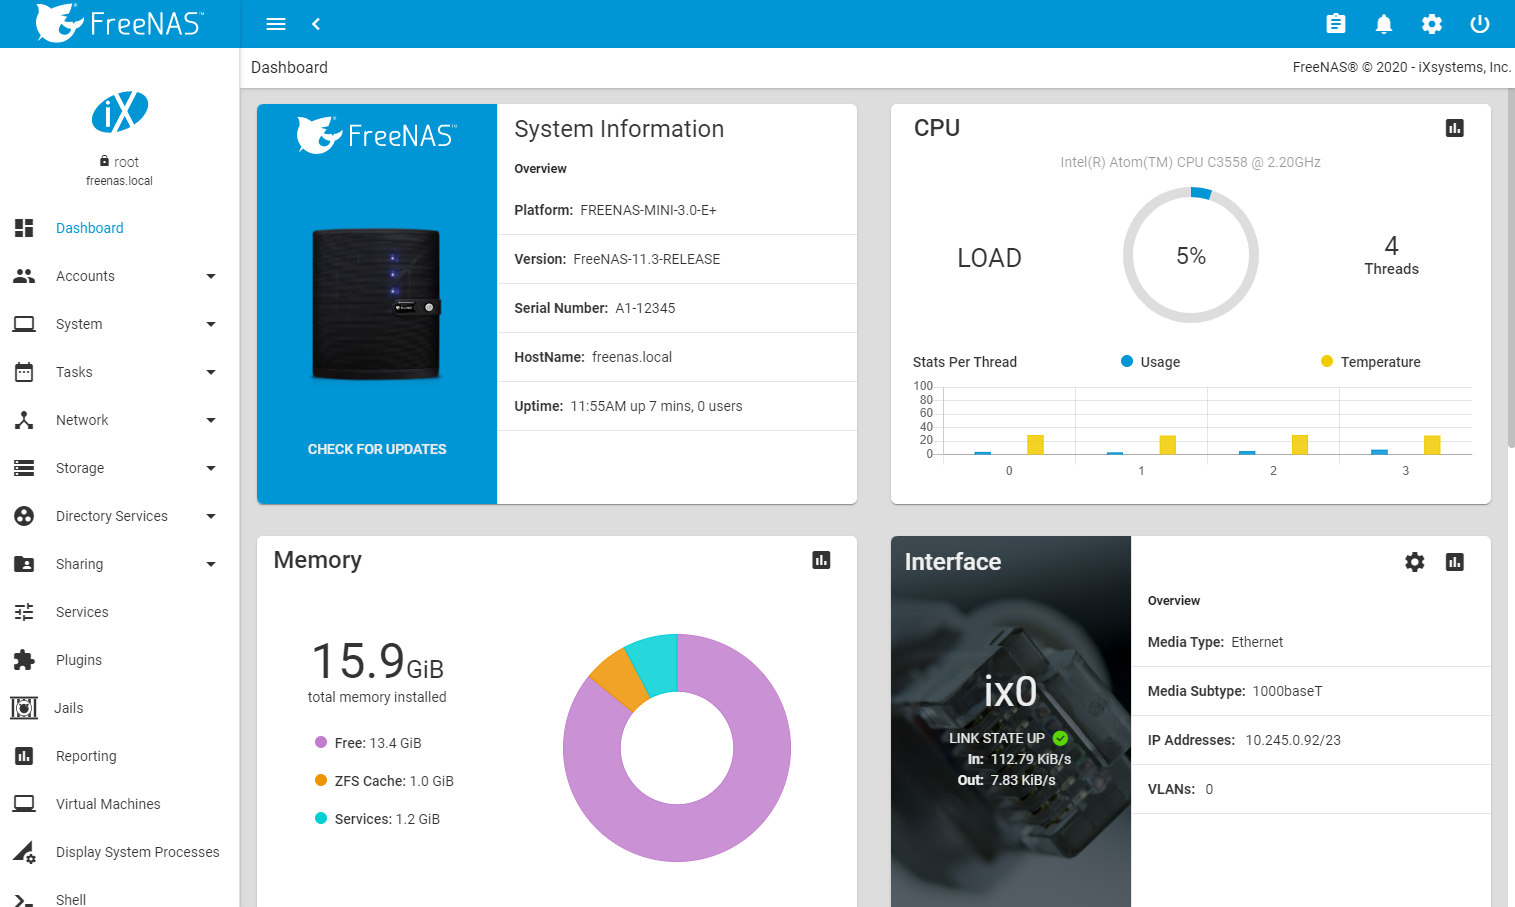Viewport: 1515px width, 907px height.
Task: Open the Plugins menu item
Action: click(120, 660)
